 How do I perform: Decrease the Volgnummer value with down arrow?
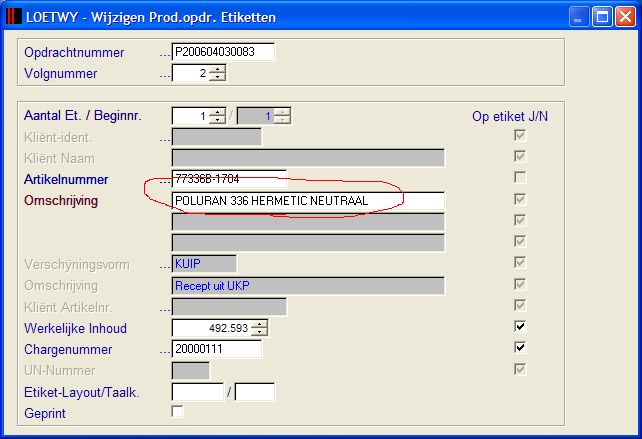(217, 77)
